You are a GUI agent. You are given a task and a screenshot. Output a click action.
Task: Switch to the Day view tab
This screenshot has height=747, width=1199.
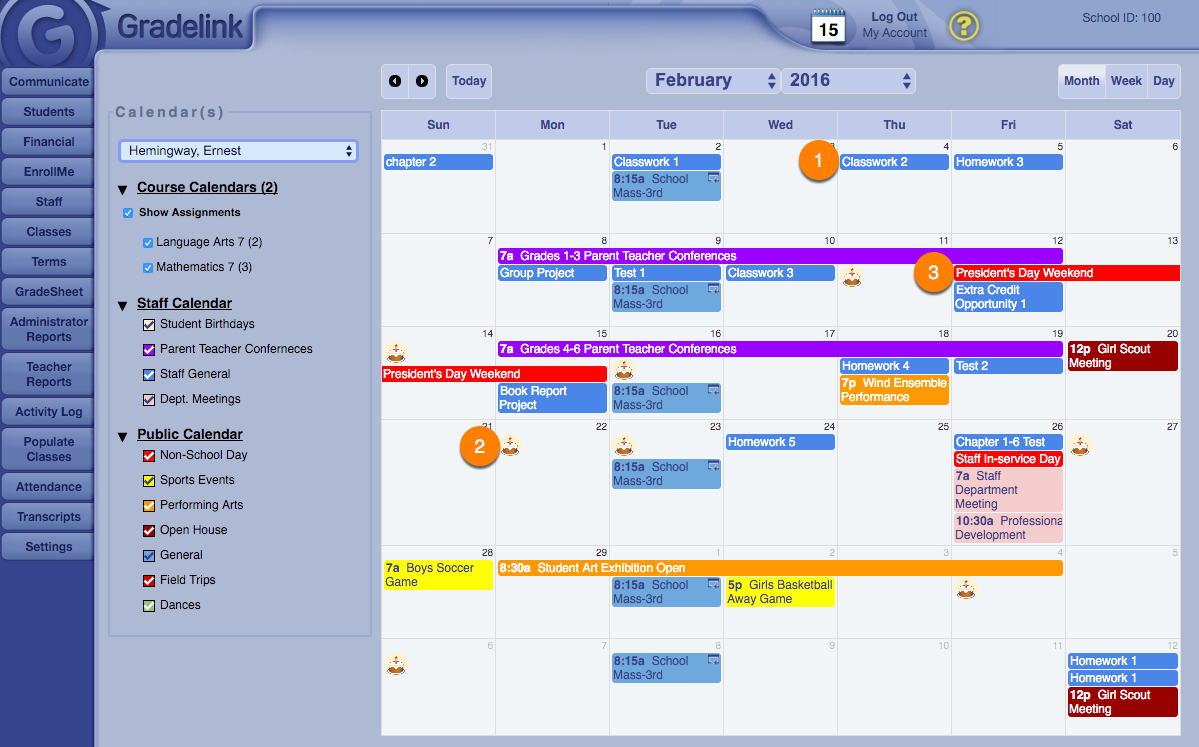coord(1163,81)
